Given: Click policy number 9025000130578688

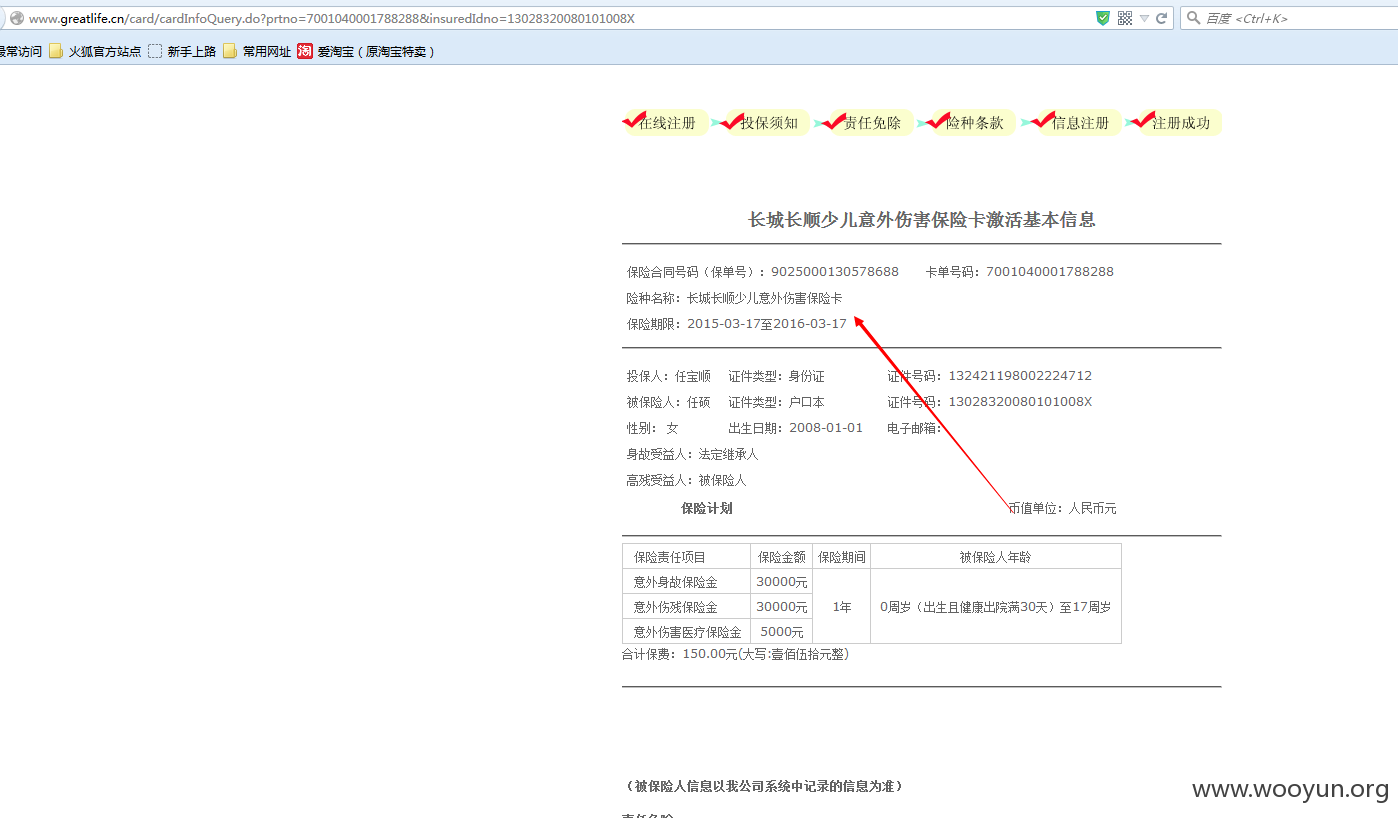Looking at the screenshot, I should (835, 272).
